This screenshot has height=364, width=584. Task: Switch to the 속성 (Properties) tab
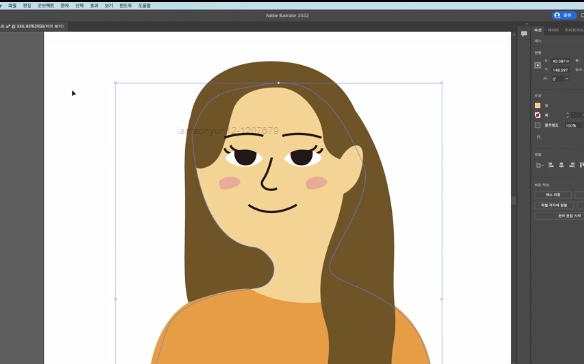538,30
